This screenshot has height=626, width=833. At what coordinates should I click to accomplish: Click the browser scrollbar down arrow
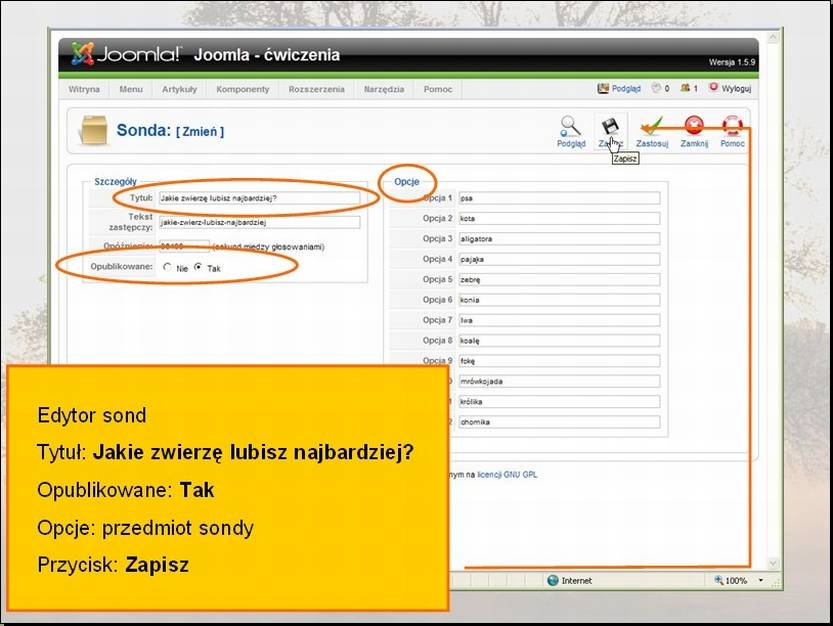tap(773, 563)
